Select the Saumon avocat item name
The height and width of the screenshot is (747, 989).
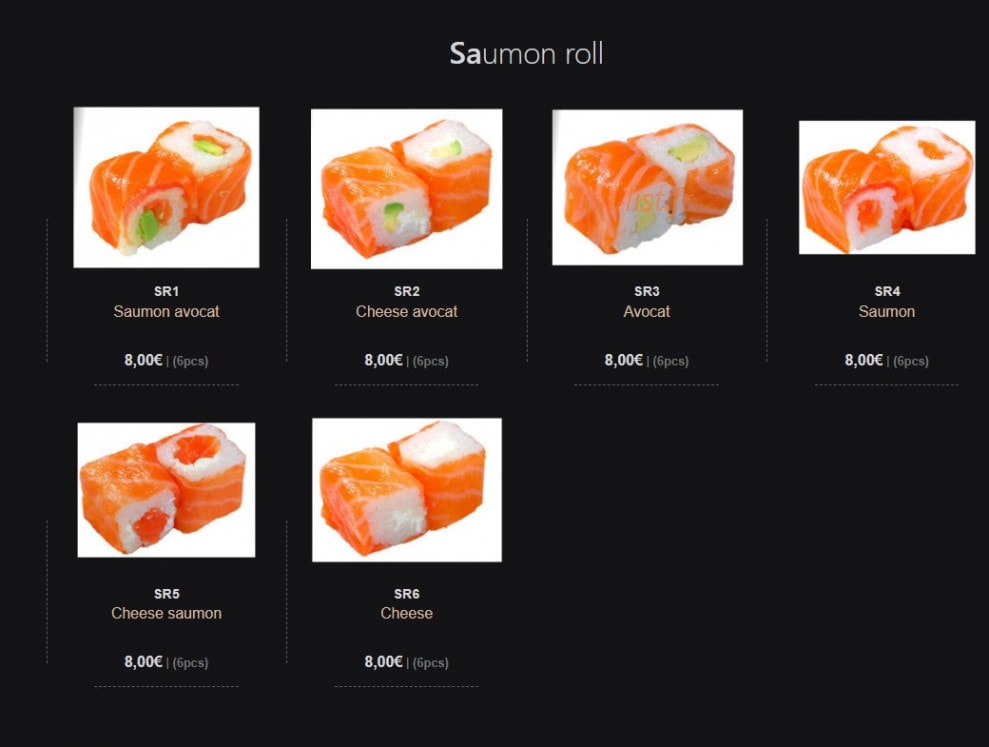[167, 312]
